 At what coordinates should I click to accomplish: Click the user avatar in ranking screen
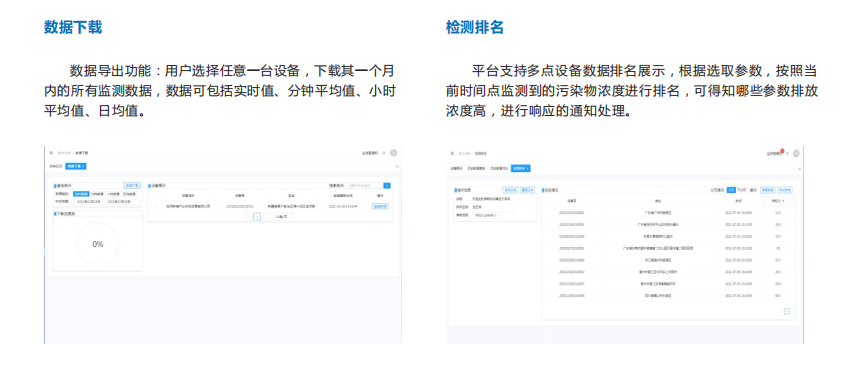[796, 153]
